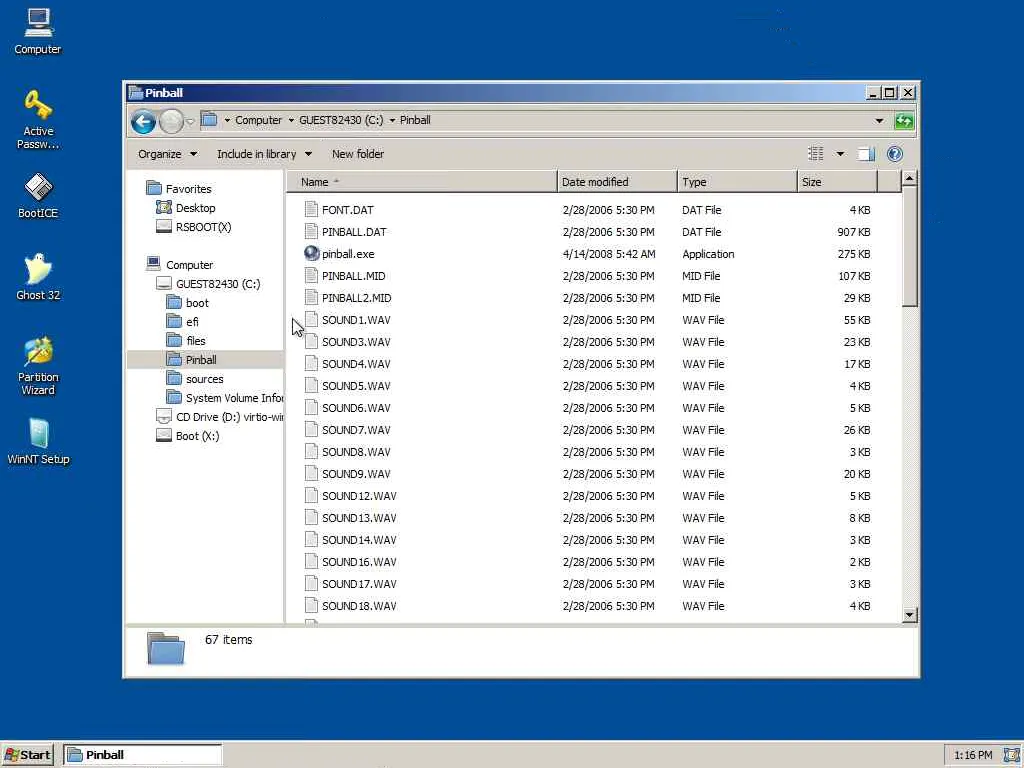Sort by the Size column header

[838, 182]
